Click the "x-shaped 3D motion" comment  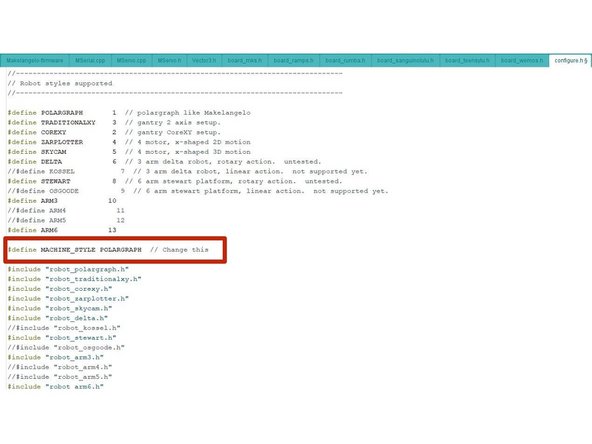pyautogui.click(x=213, y=152)
